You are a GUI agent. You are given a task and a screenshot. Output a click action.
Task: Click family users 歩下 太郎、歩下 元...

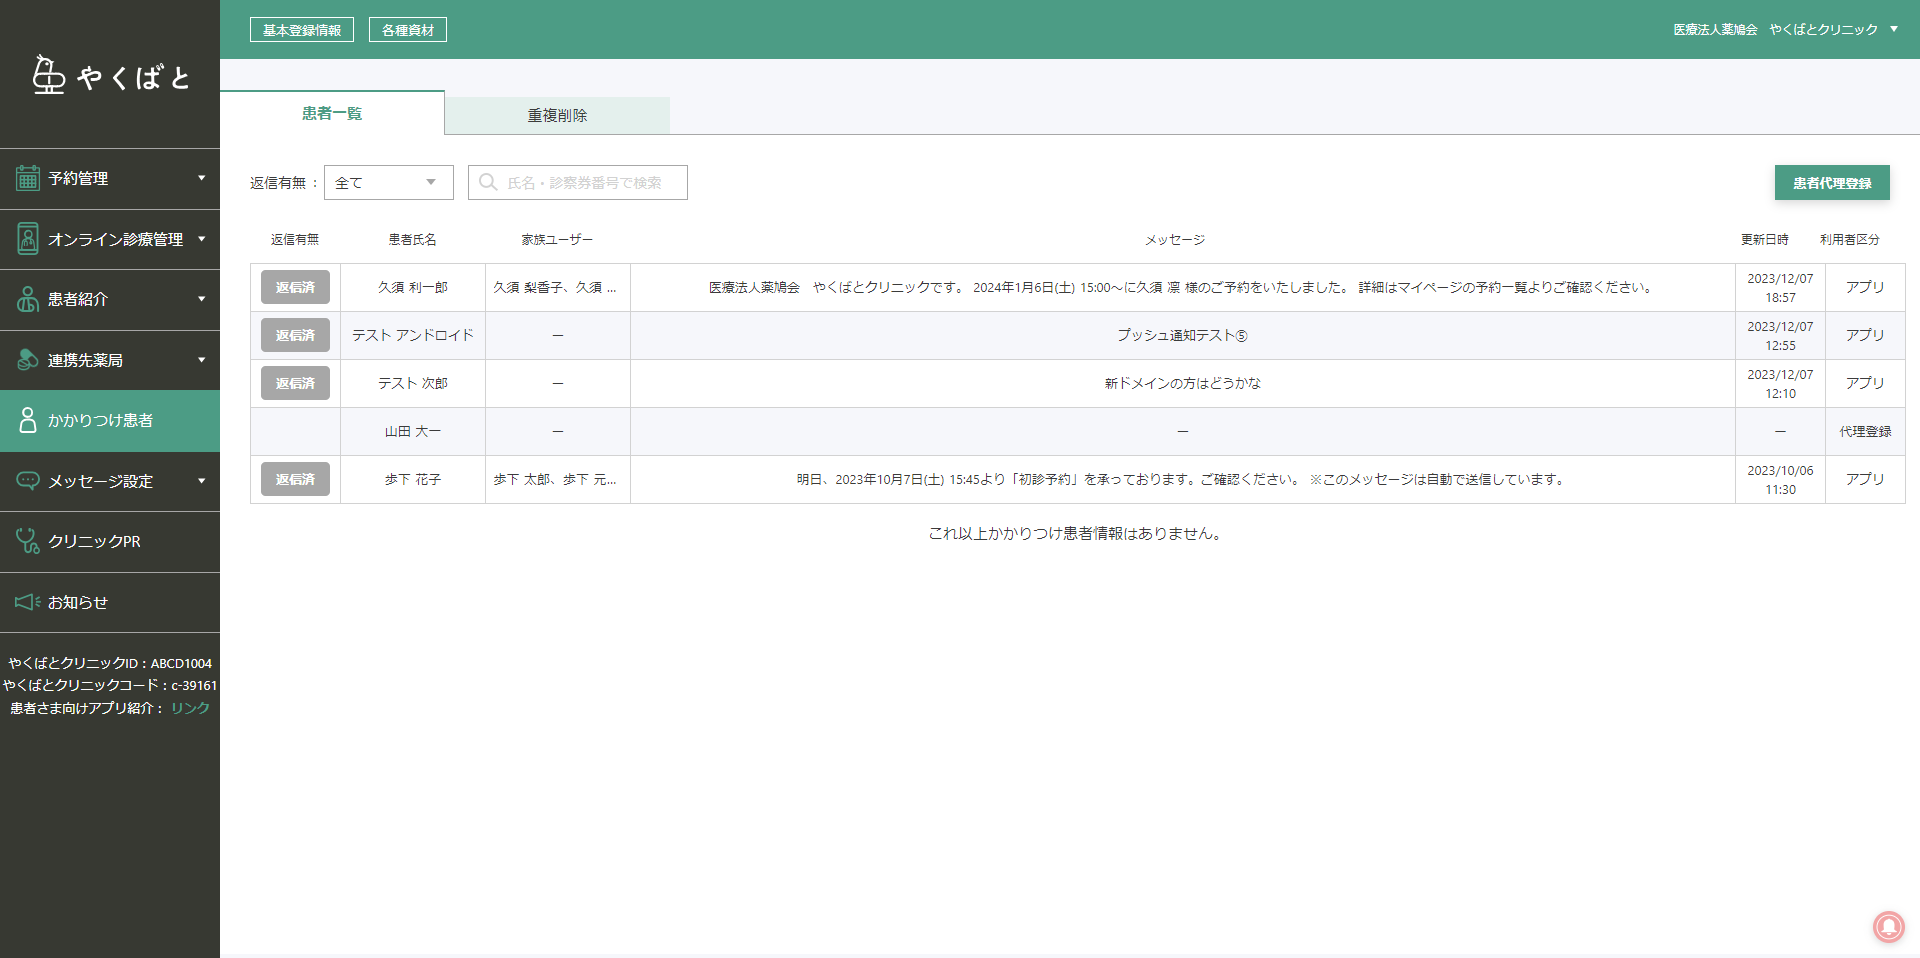pyautogui.click(x=555, y=479)
